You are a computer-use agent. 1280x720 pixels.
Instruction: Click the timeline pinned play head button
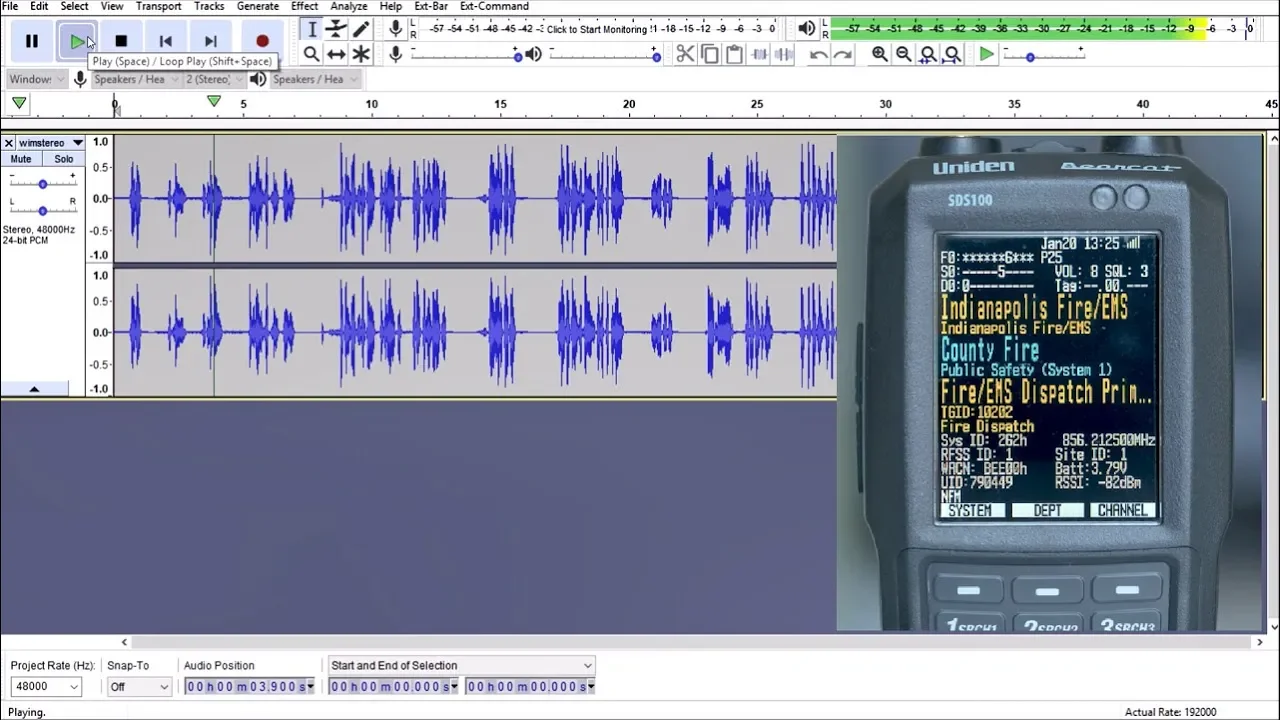(19, 103)
